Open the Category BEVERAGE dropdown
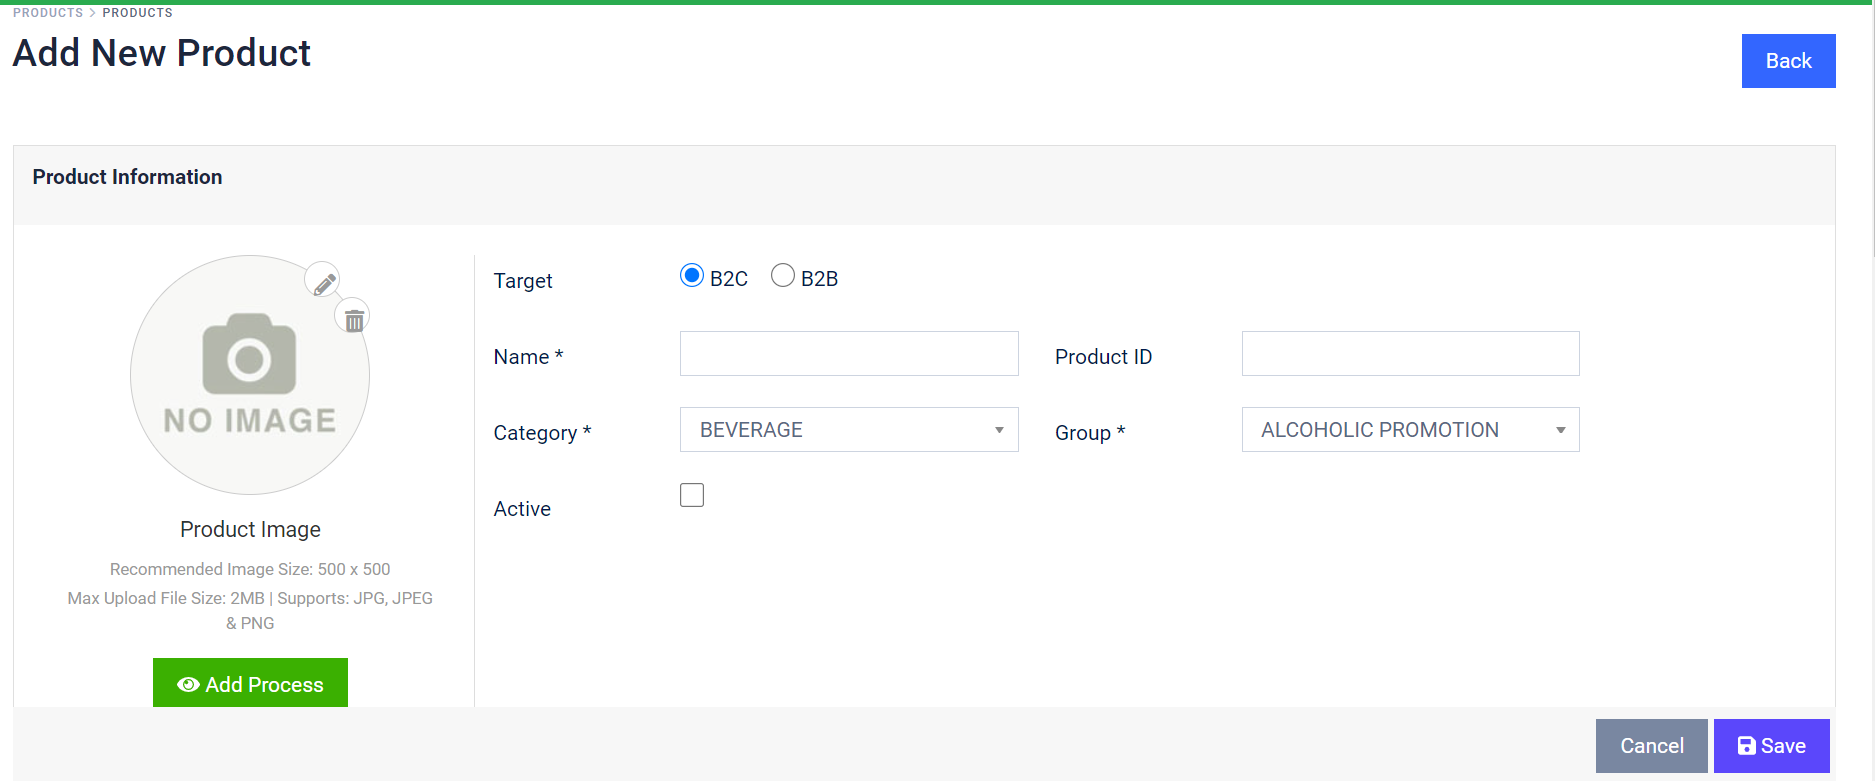This screenshot has width=1875, height=781. 848,429
